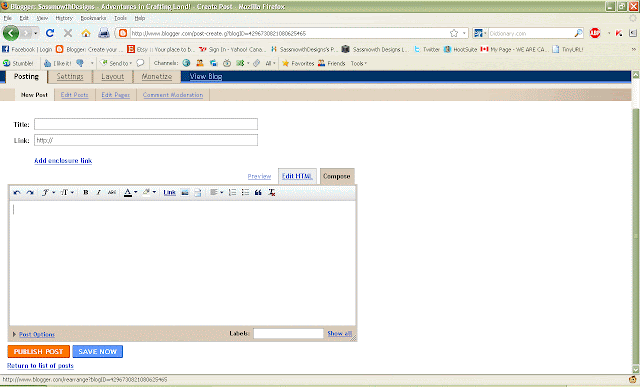The width and height of the screenshot is (640, 387).
Task: Switch to the Edit HTML tab
Action: click(x=297, y=176)
